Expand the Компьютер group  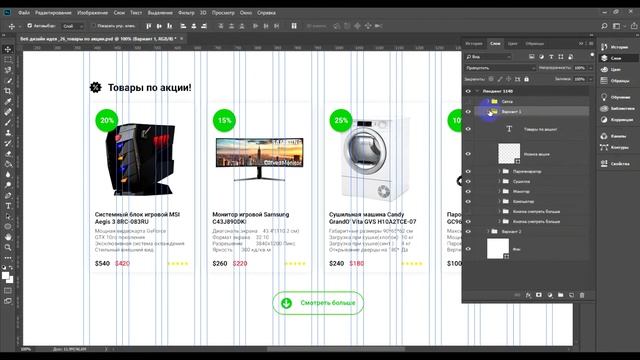point(499,201)
